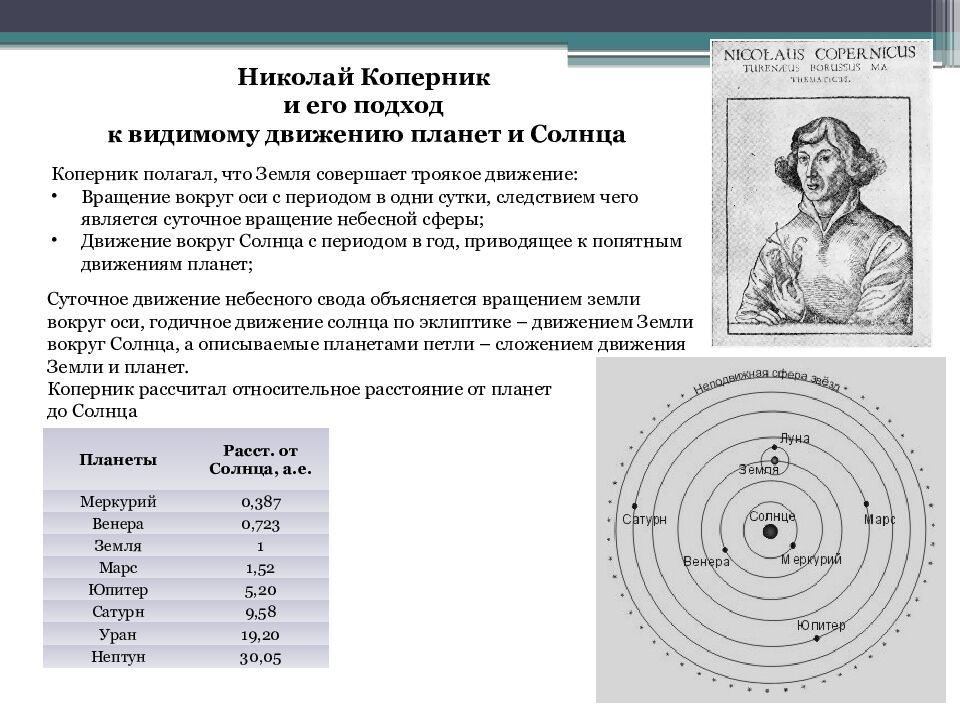
Task: Click the value 30,05 in the Нептун row
Action: pos(259,657)
